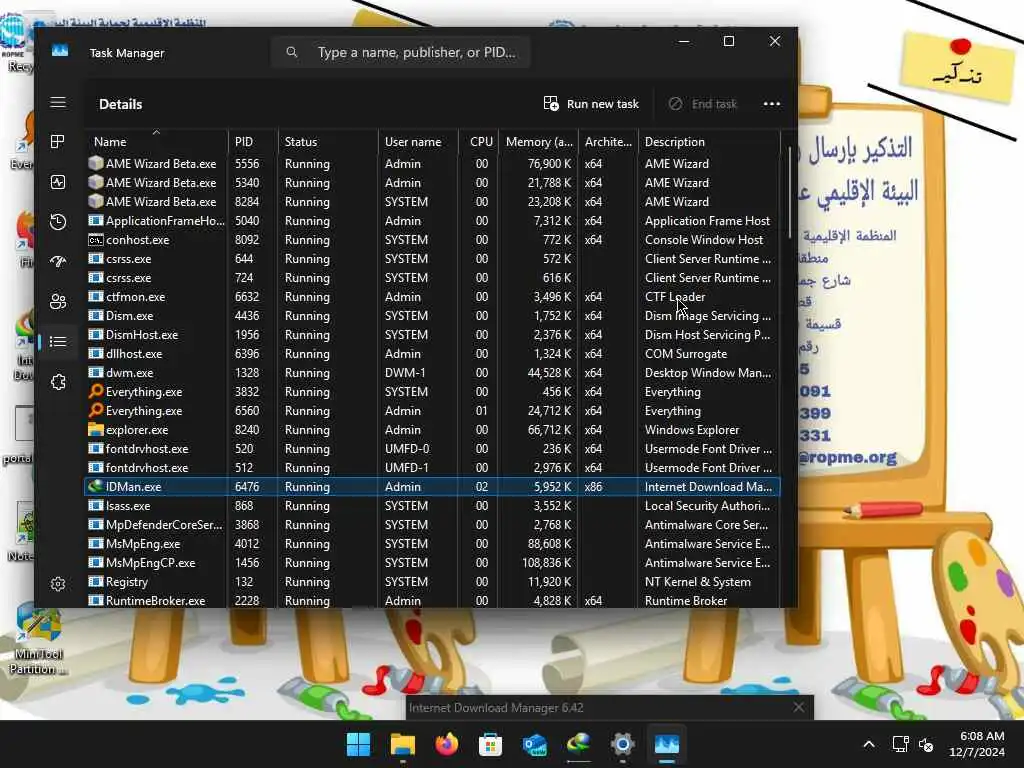This screenshot has width=1024, height=768.
Task: Open App history page in sidebar
Action: point(58,222)
